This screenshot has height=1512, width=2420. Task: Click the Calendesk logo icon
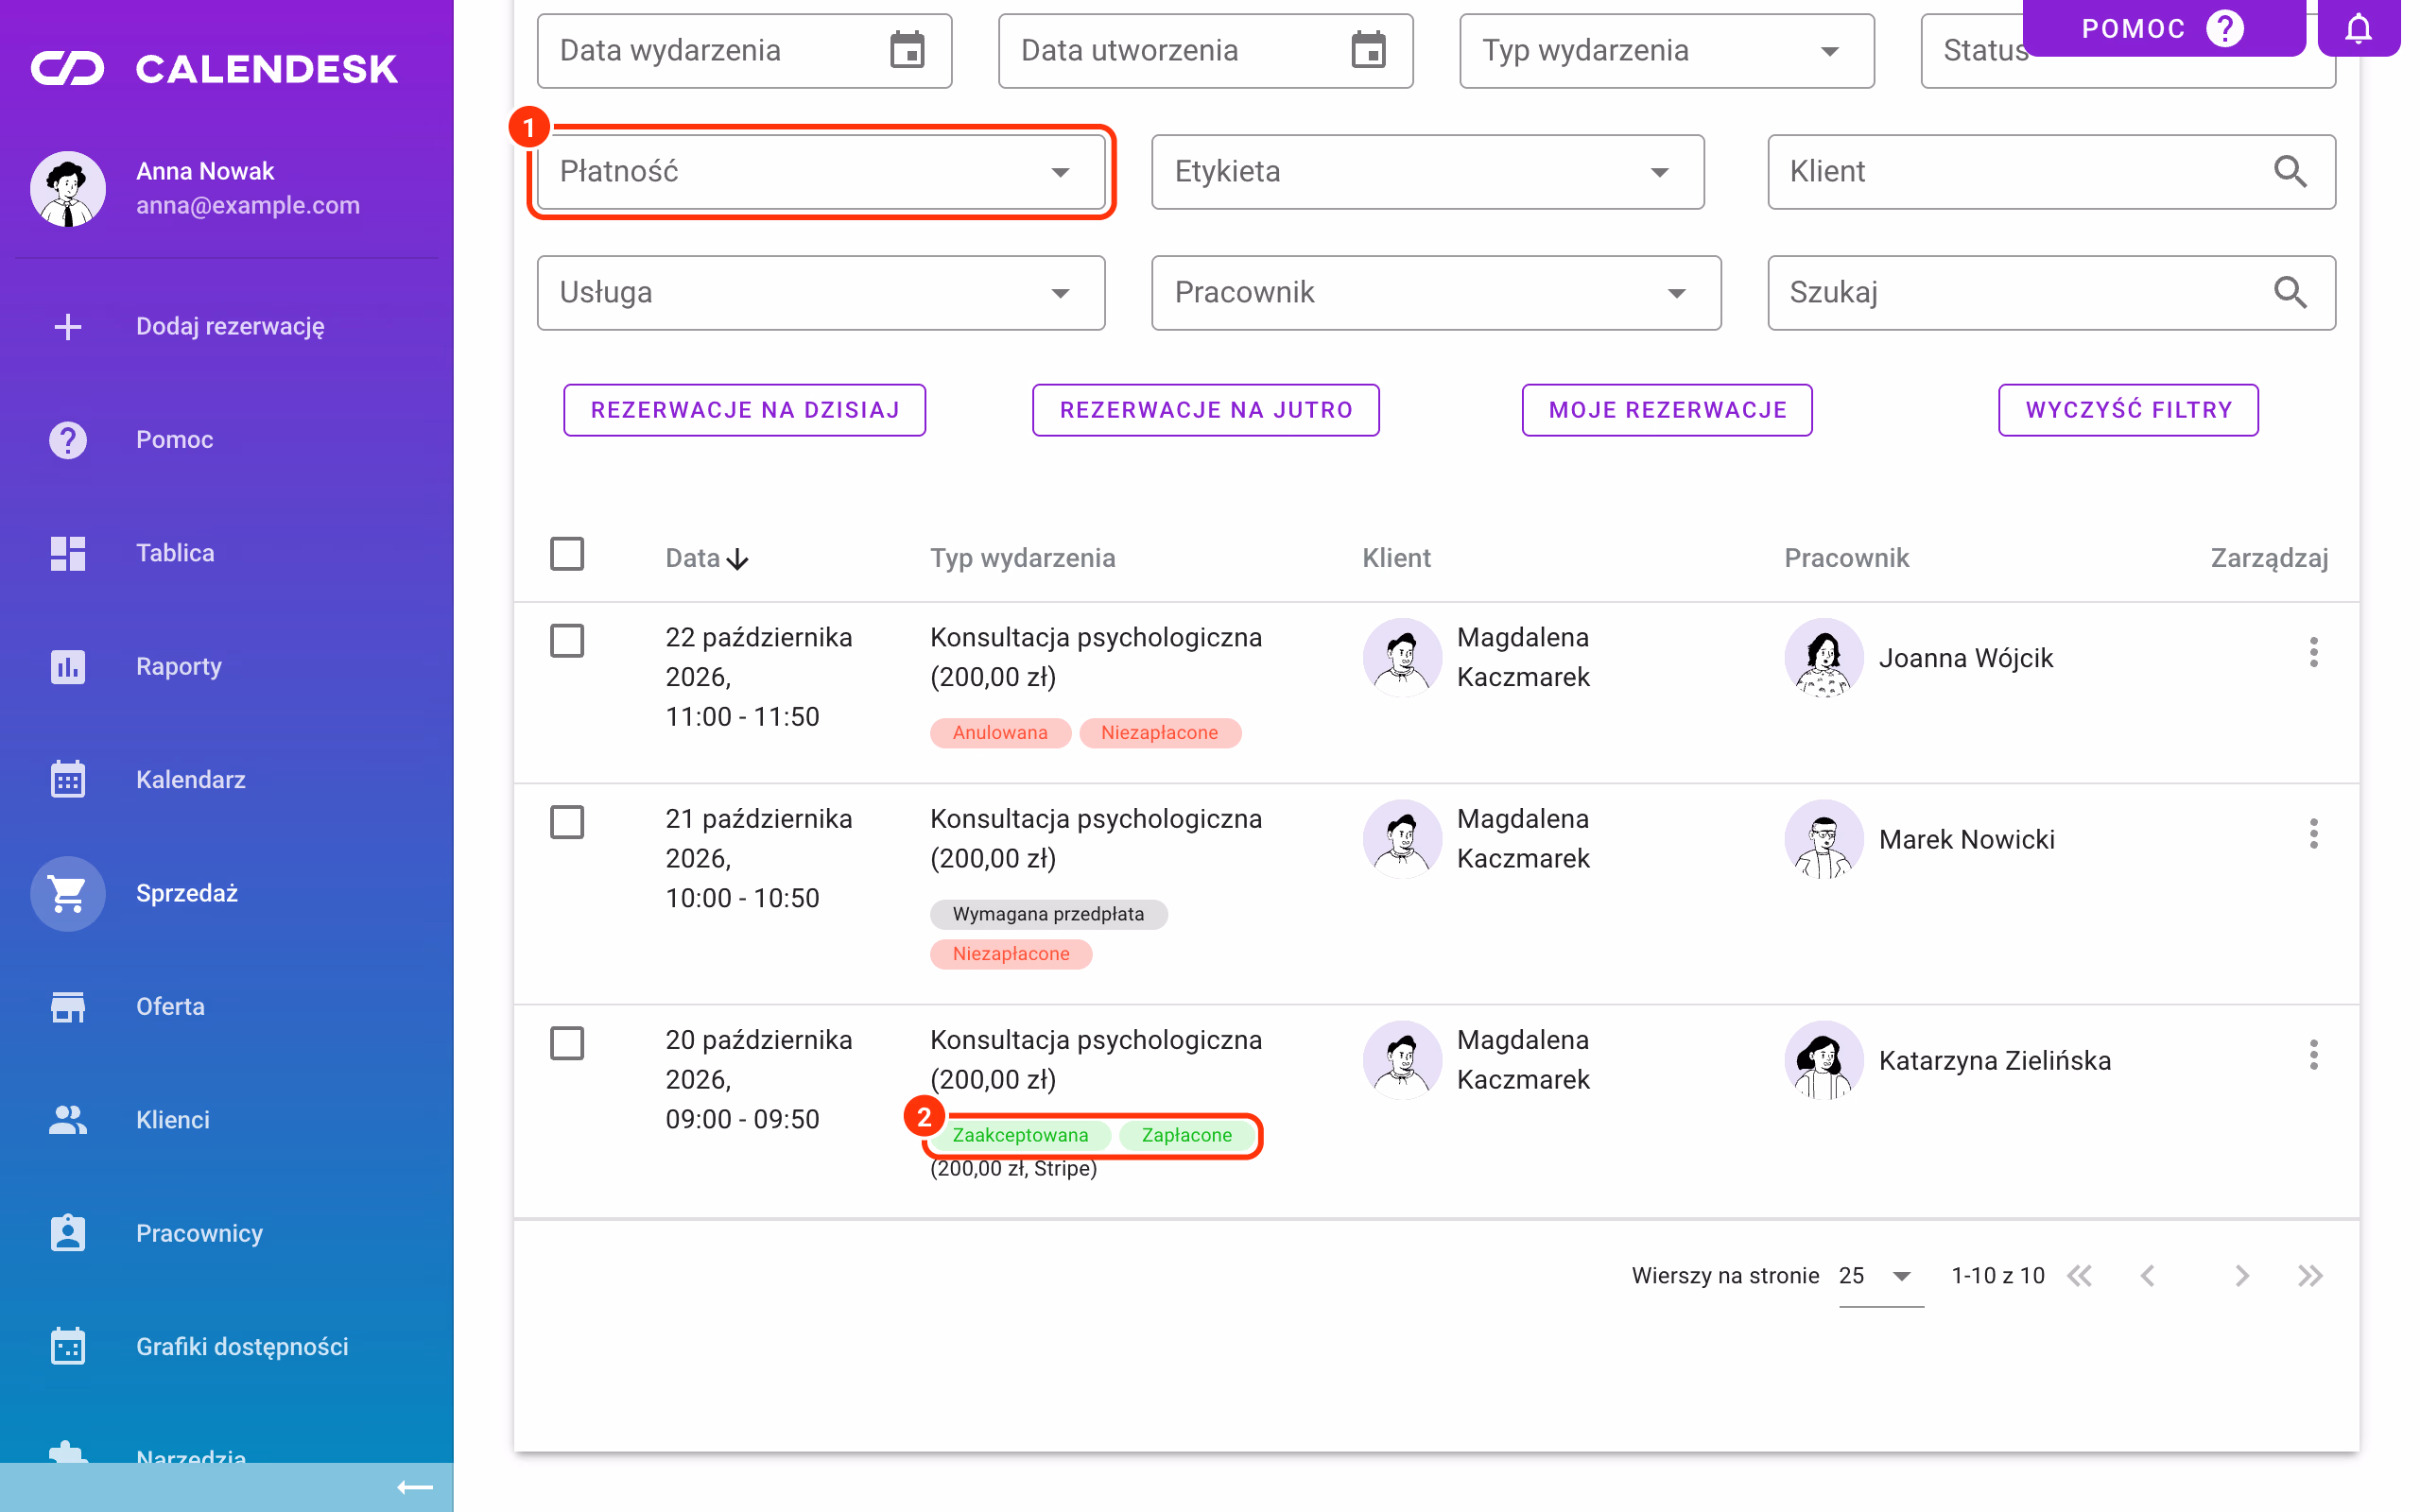67,68
